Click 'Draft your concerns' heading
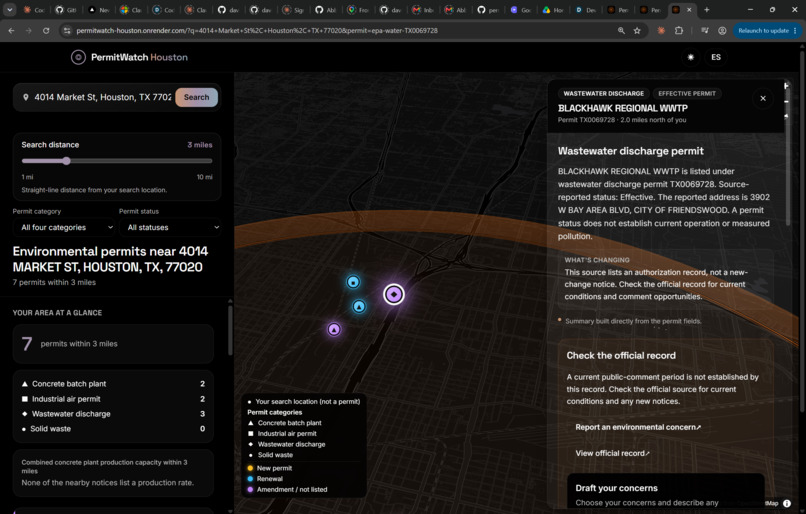Image resolution: width=806 pixels, height=514 pixels. click(616, 488)
